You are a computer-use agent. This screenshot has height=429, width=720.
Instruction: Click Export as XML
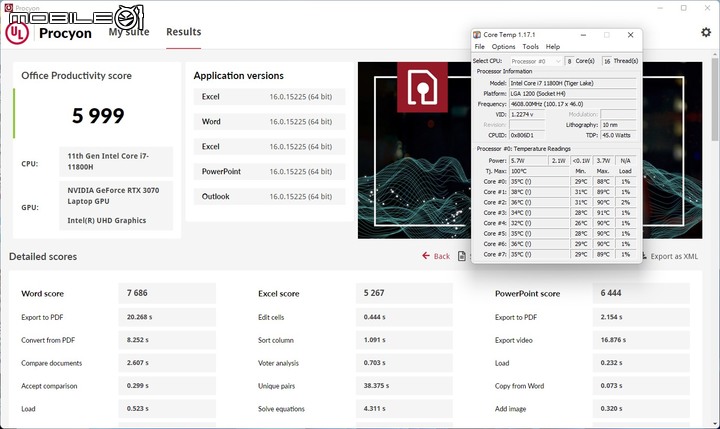[x=674, y=256]
